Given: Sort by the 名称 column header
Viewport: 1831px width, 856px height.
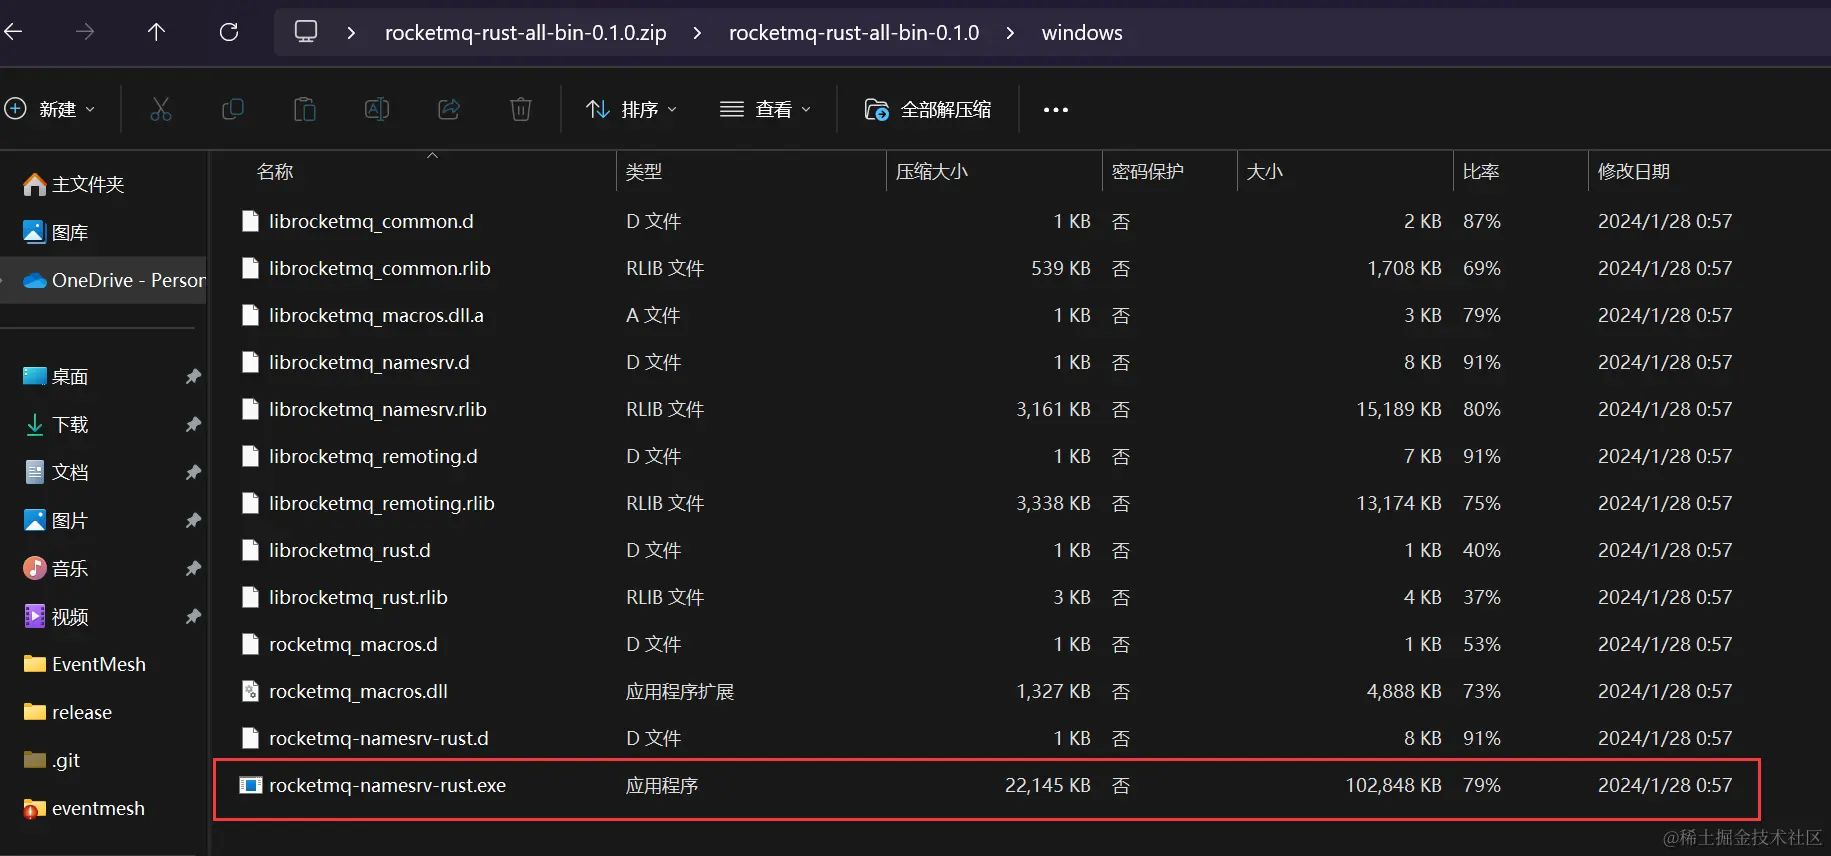Looking at the screenshot, I should tap(275, 171).
